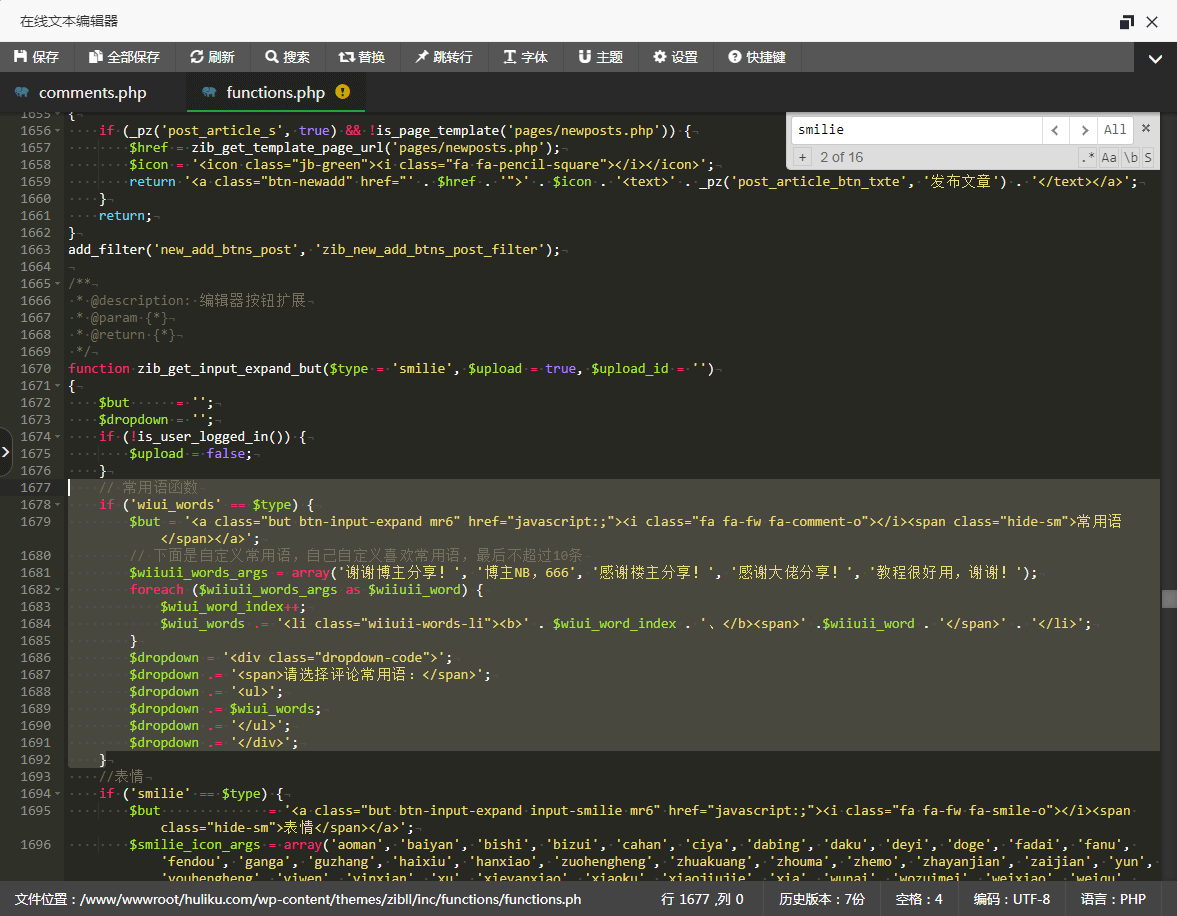The height and width of the screenshot is (916, 1177).
Task: Click All to select every match
Action: click(x=1115, y=129)
